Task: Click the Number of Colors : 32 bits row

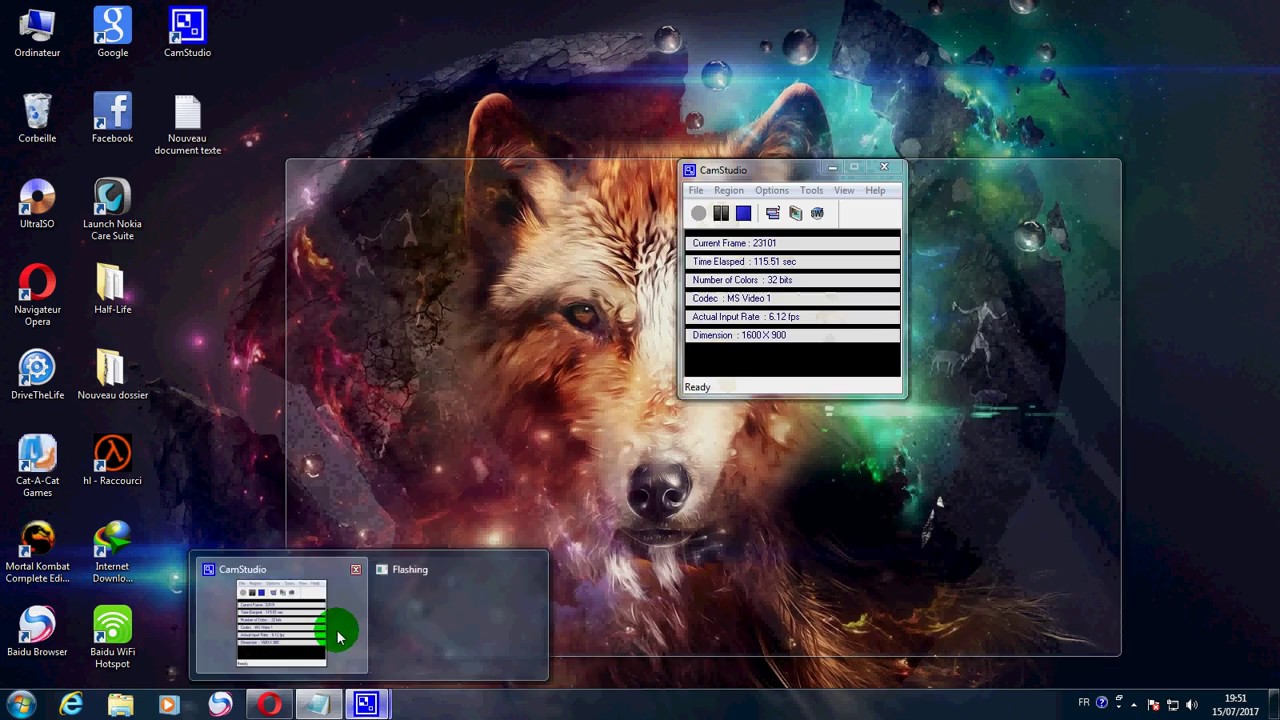Action: click(x=792, y=280)
